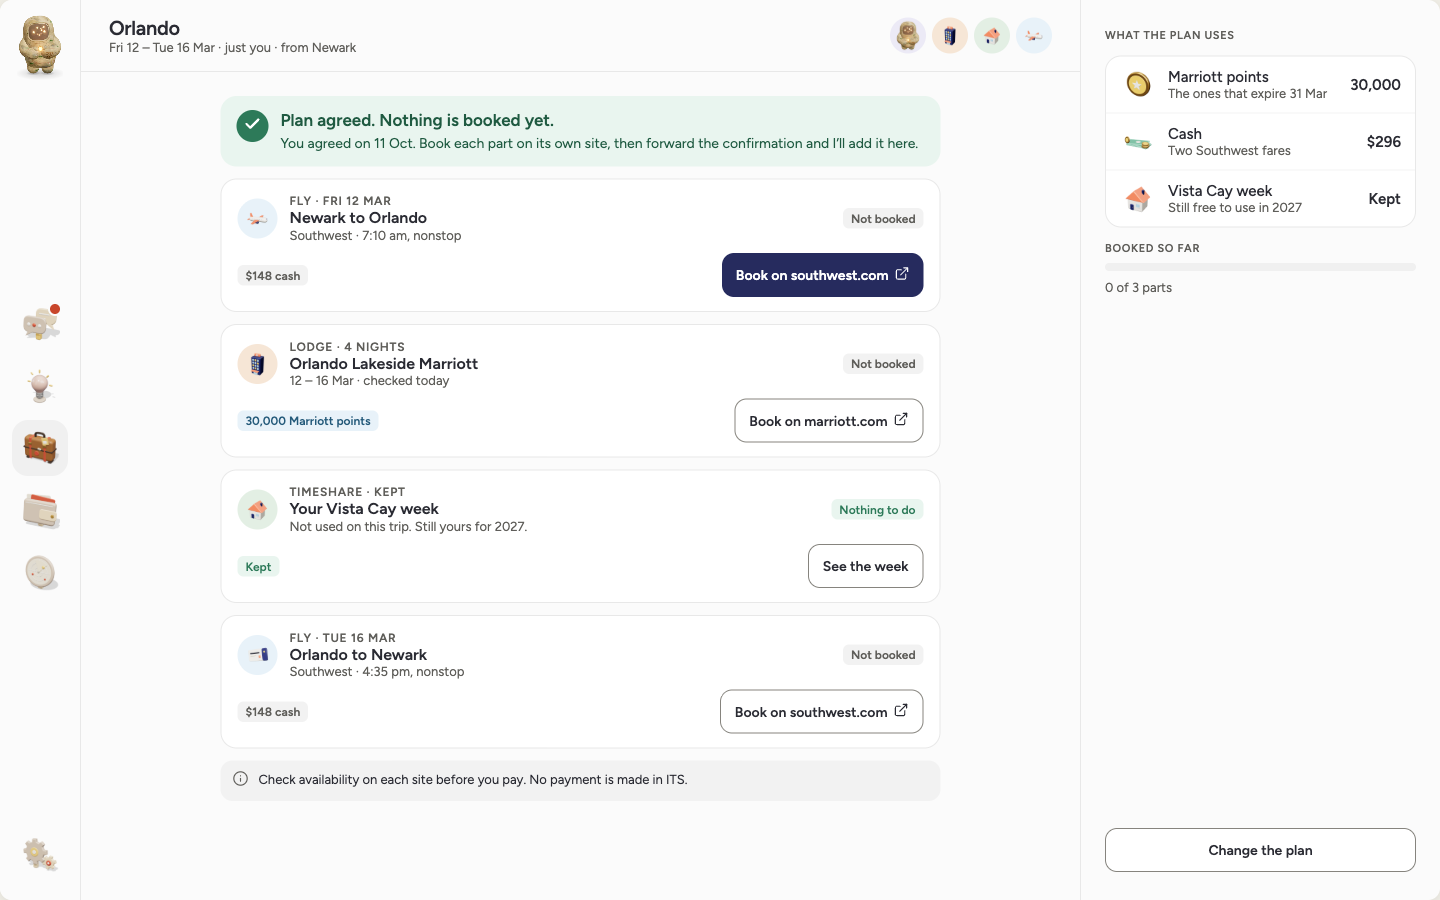Click Change the plan button
Screen dimensions: 1440x900
(x=1260, y=850)
